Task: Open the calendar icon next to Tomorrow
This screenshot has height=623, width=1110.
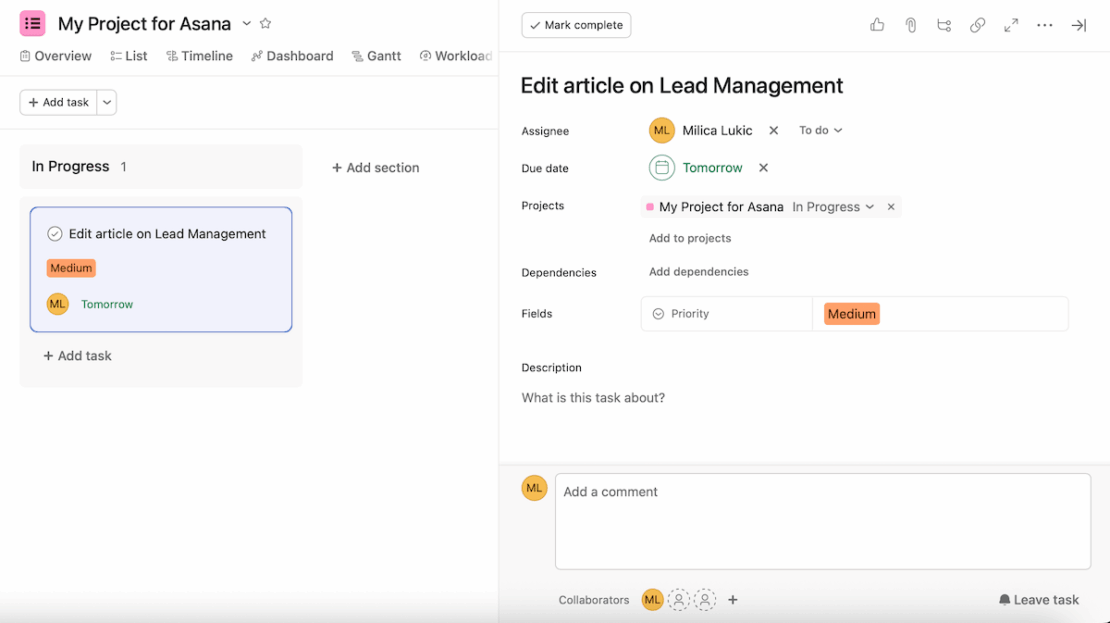Action: 661,167
